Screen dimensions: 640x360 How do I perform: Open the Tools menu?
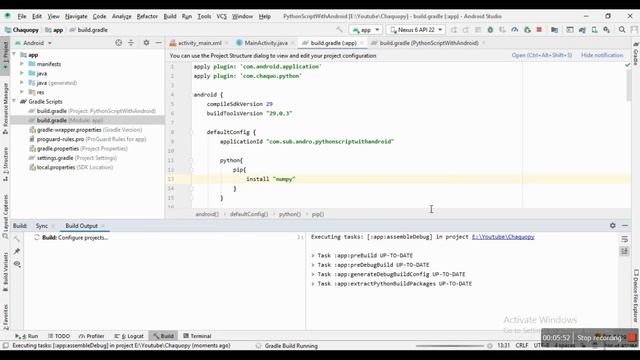(x=204, y=16)
